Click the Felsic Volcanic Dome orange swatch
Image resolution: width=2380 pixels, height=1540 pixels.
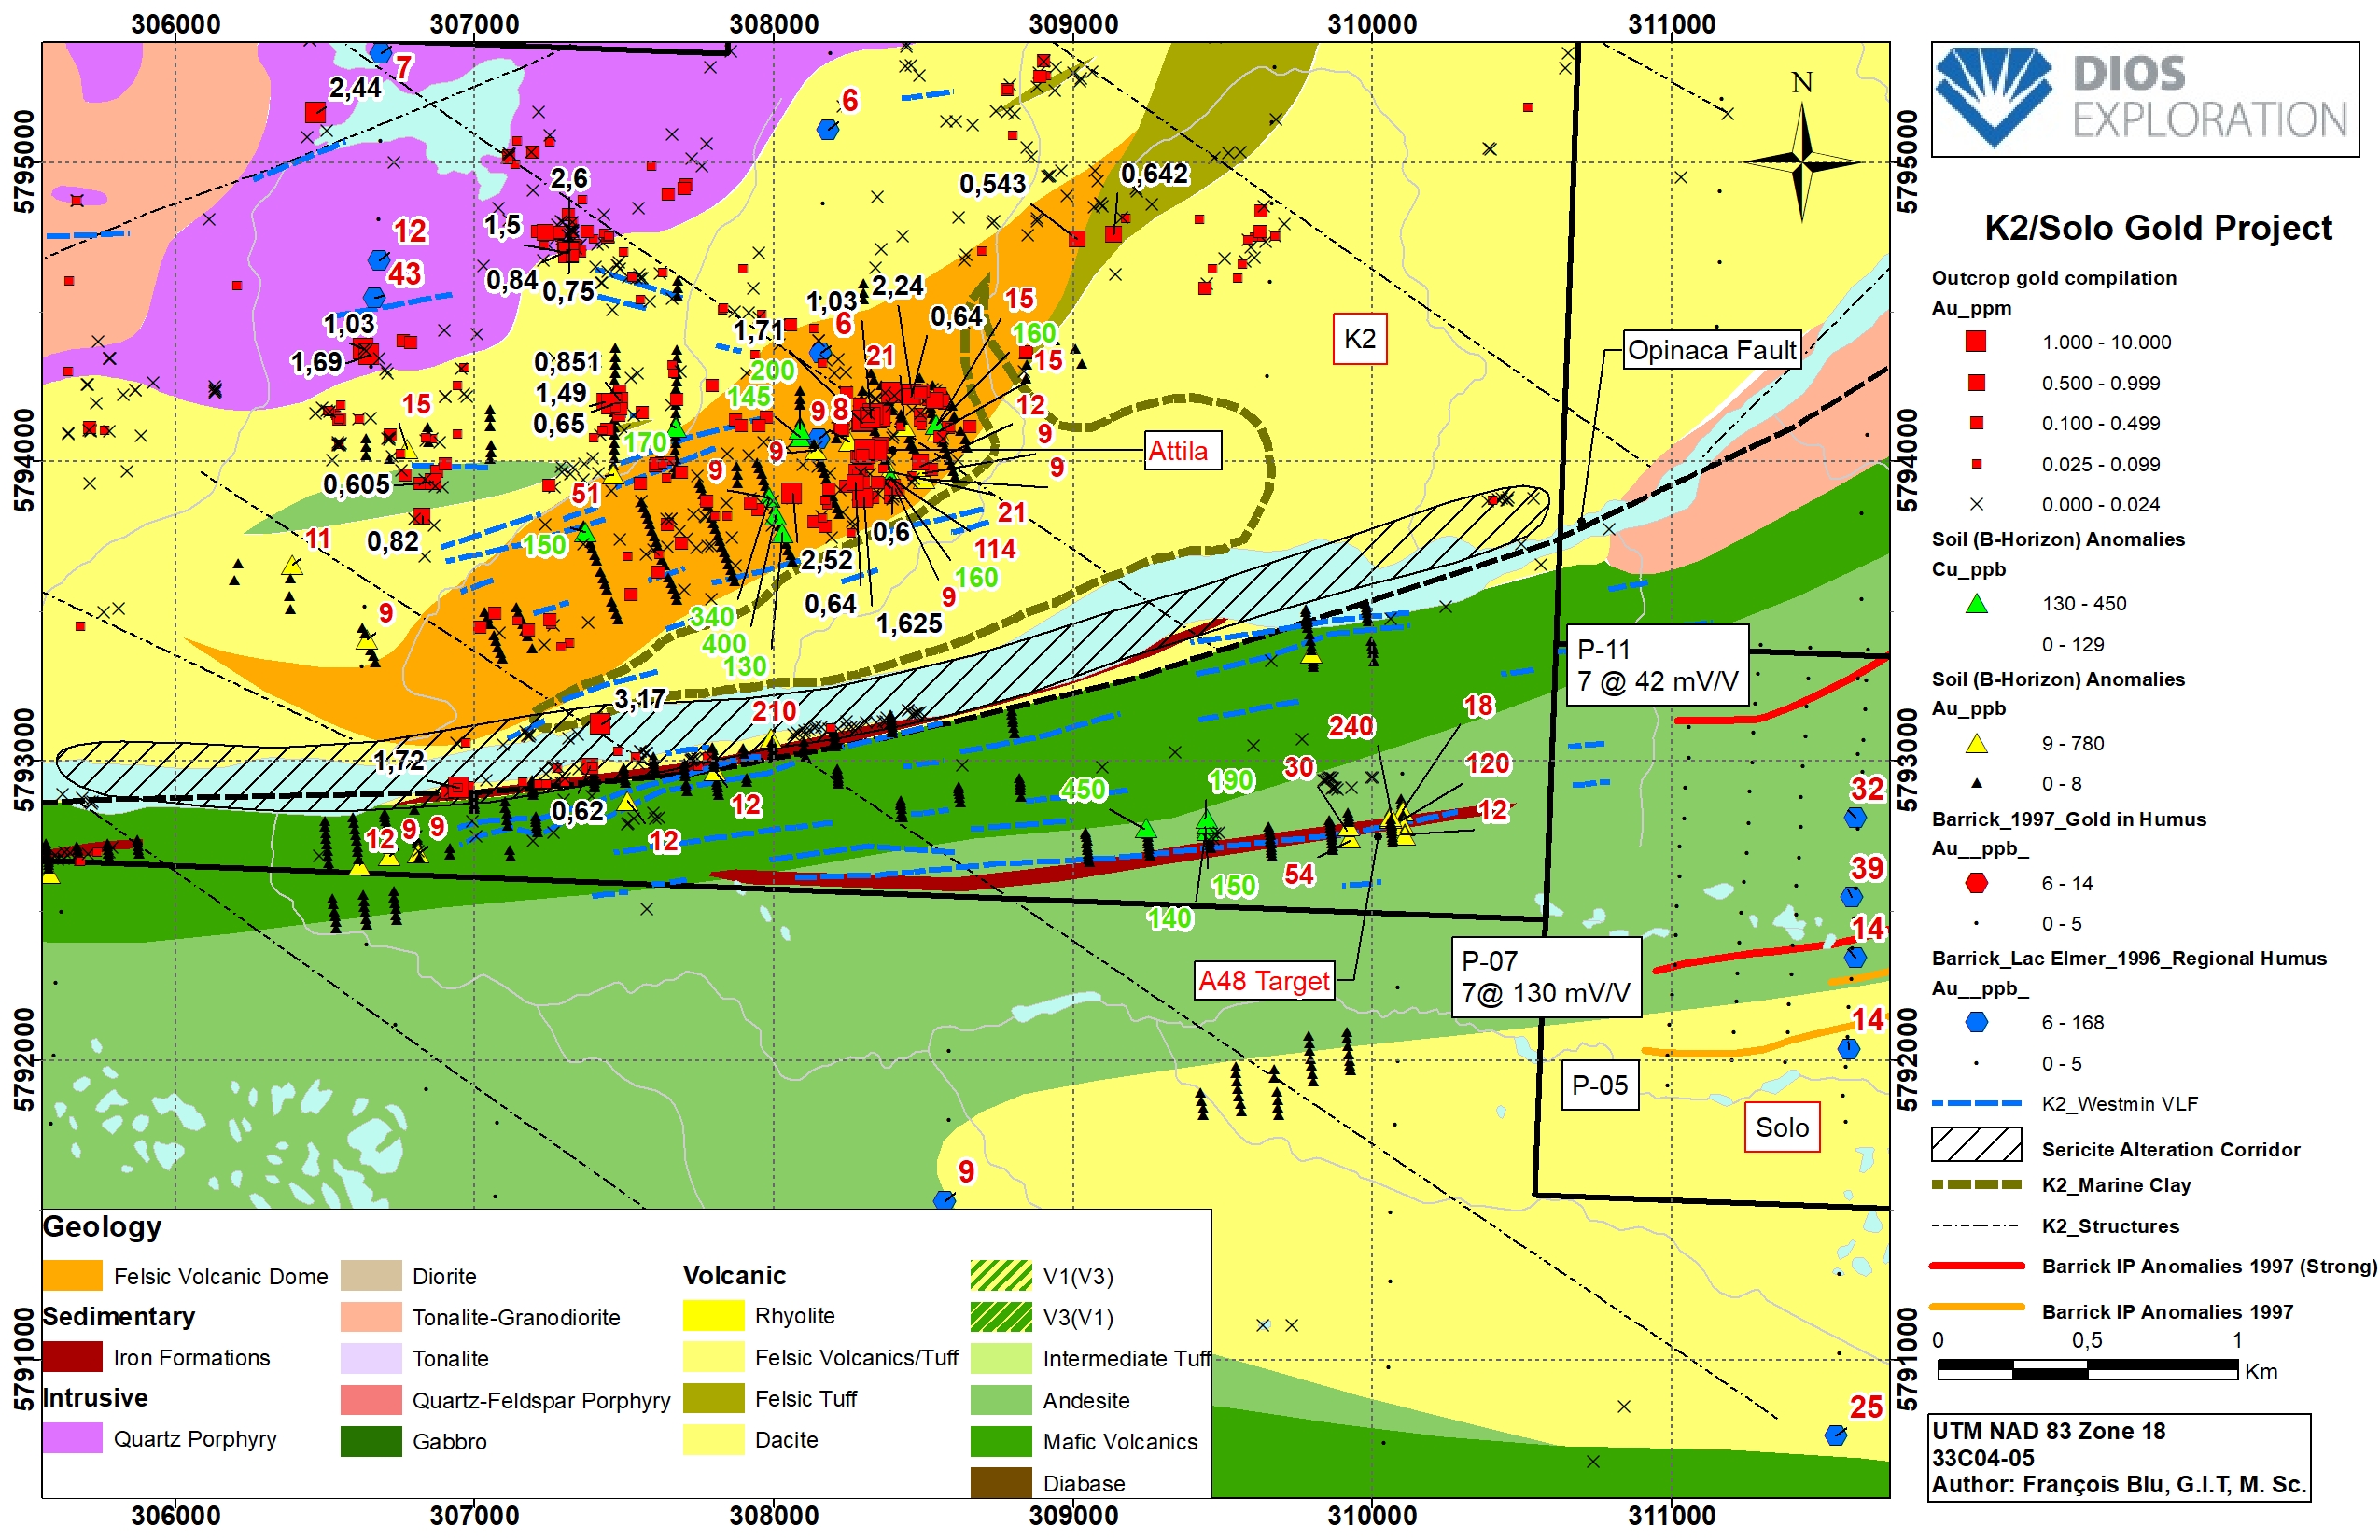pyautogui.click(x=72, y=1277)
